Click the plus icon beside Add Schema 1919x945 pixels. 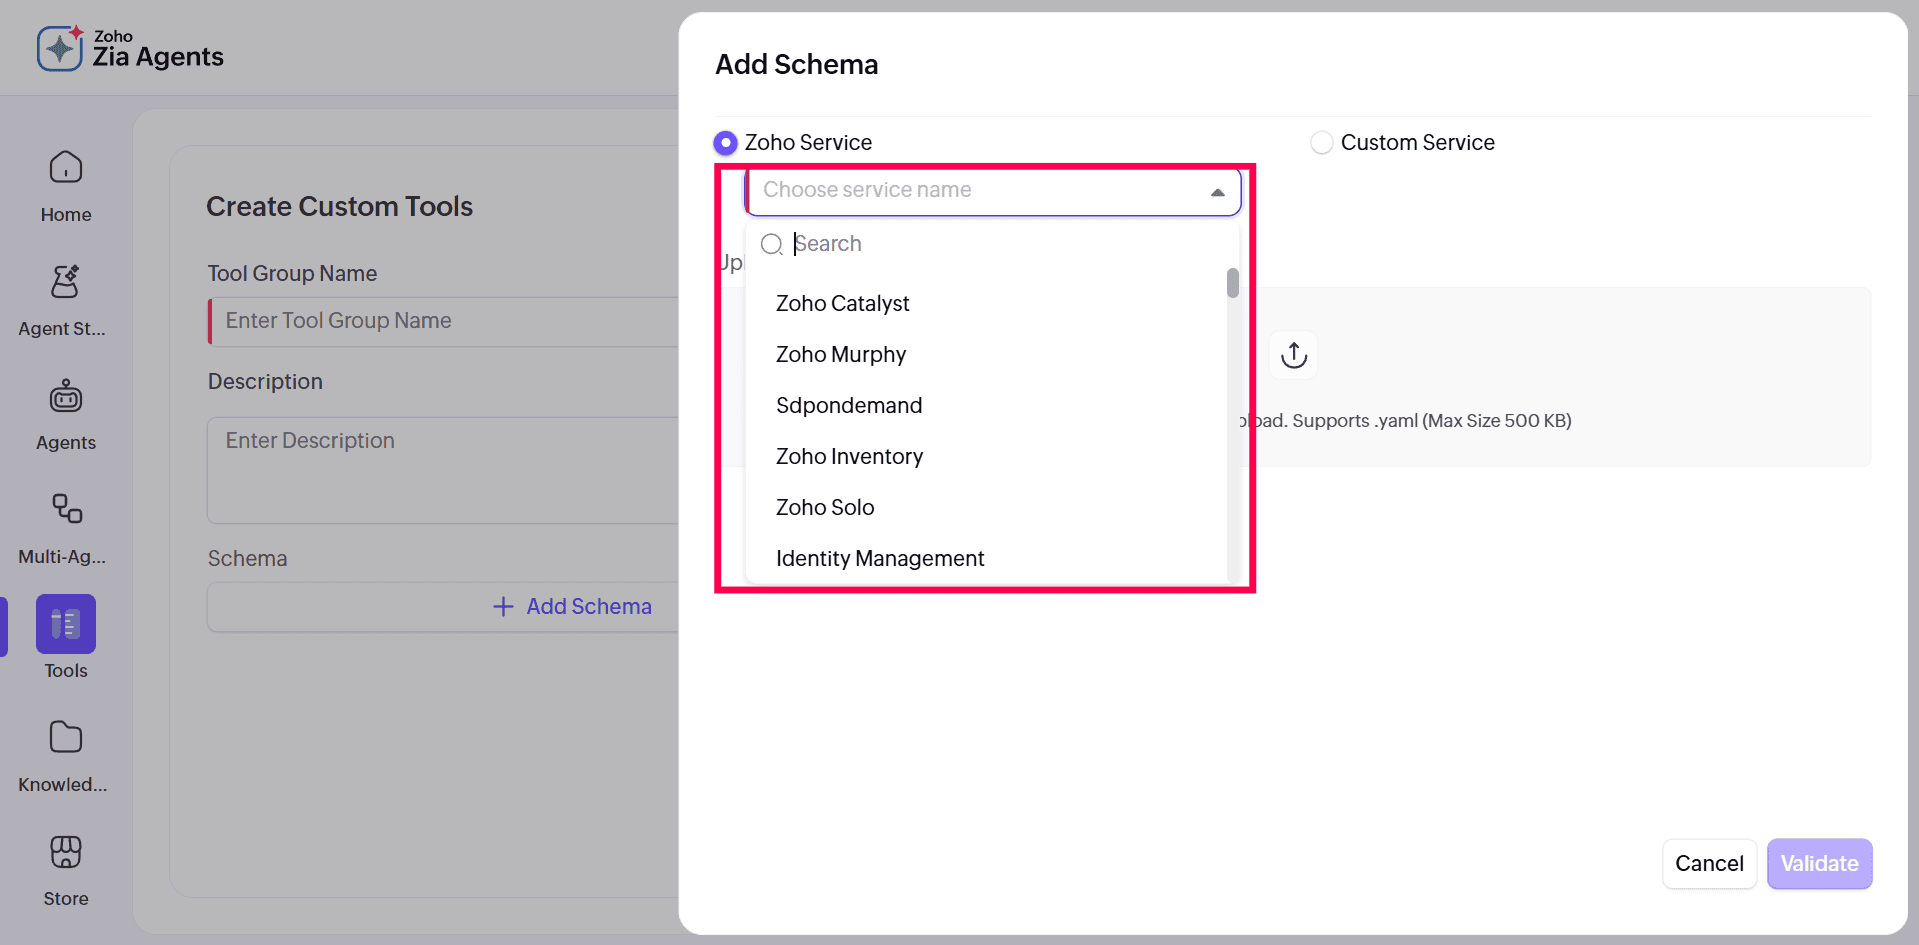pyautogui.click(x=503, y=607)
